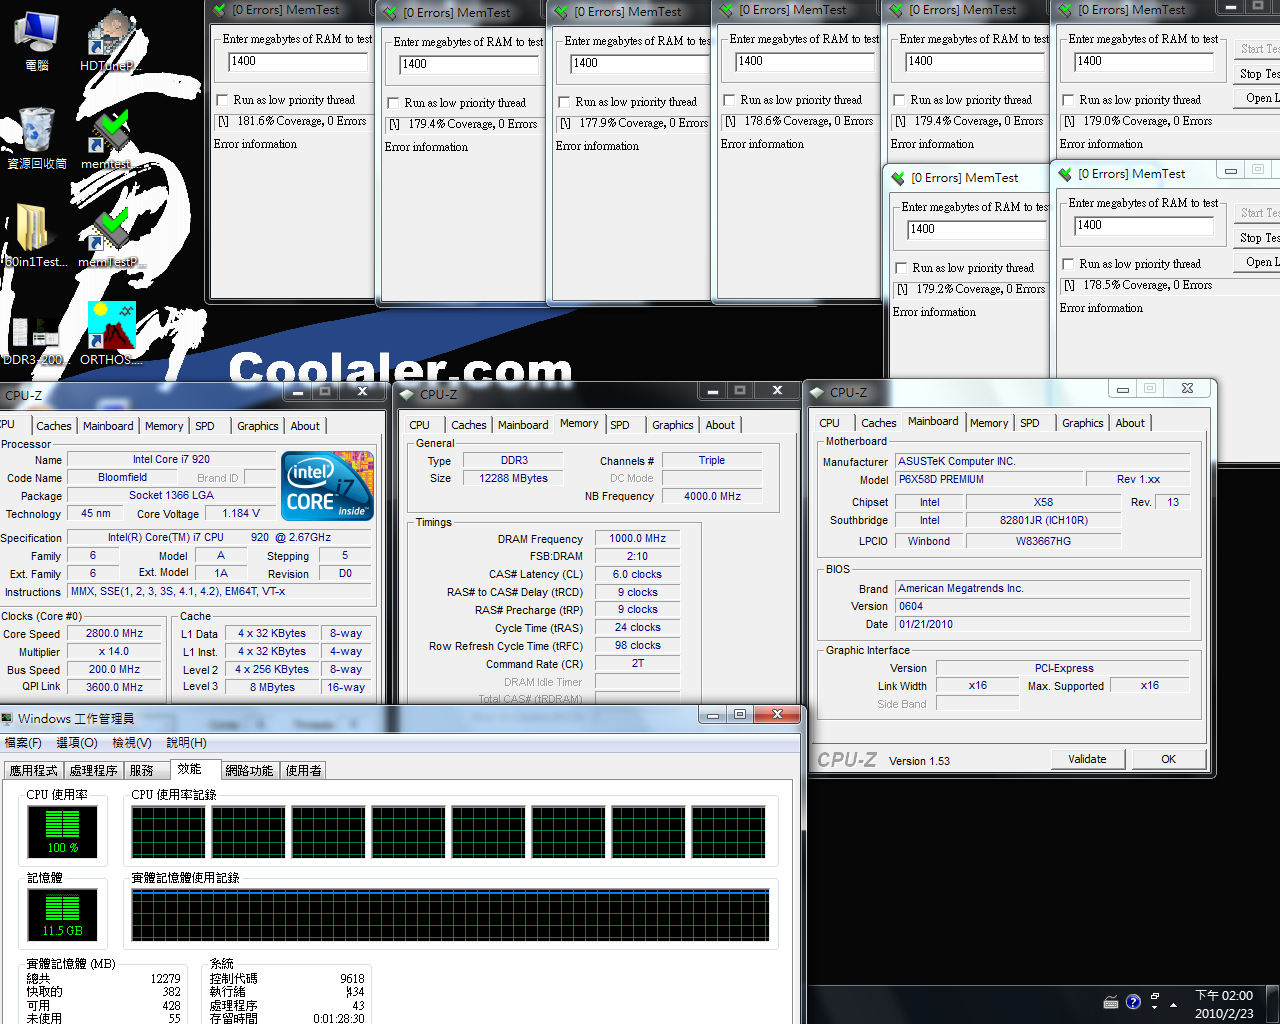Screen dimensions: 1280x1024
Task: Click the language bar restore icon in tray
Action: [1155, 997]
